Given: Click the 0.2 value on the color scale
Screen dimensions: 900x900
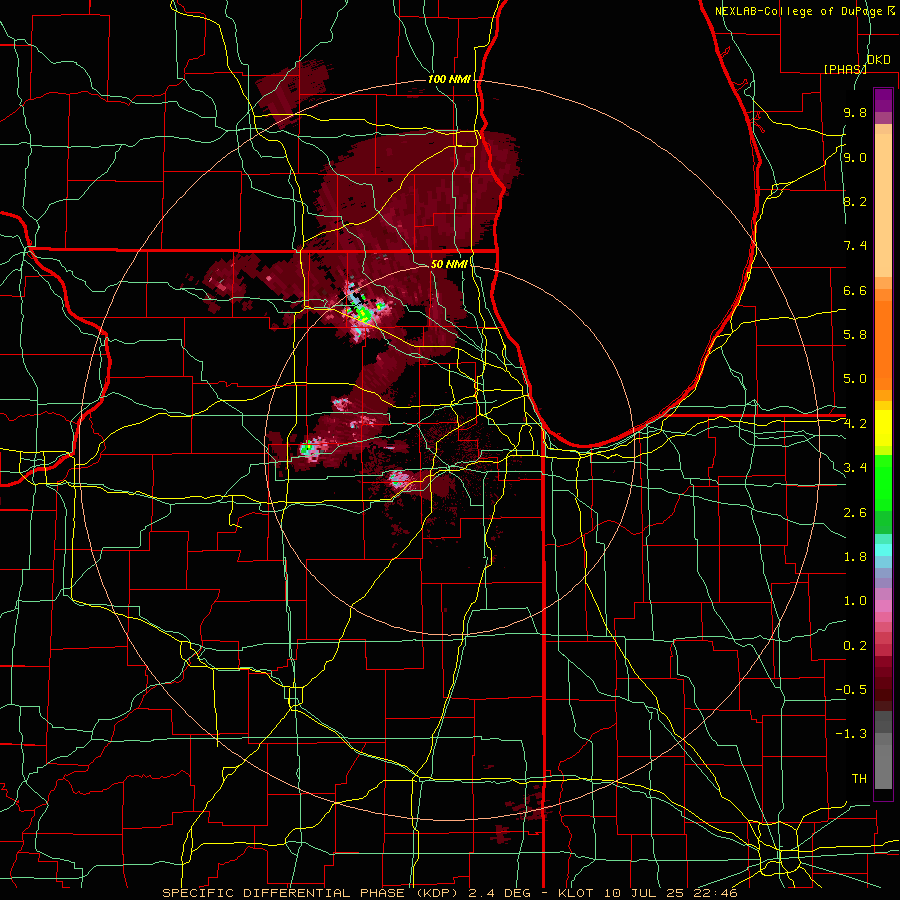Looking at the screenshot, I should [x=855, y=646].
